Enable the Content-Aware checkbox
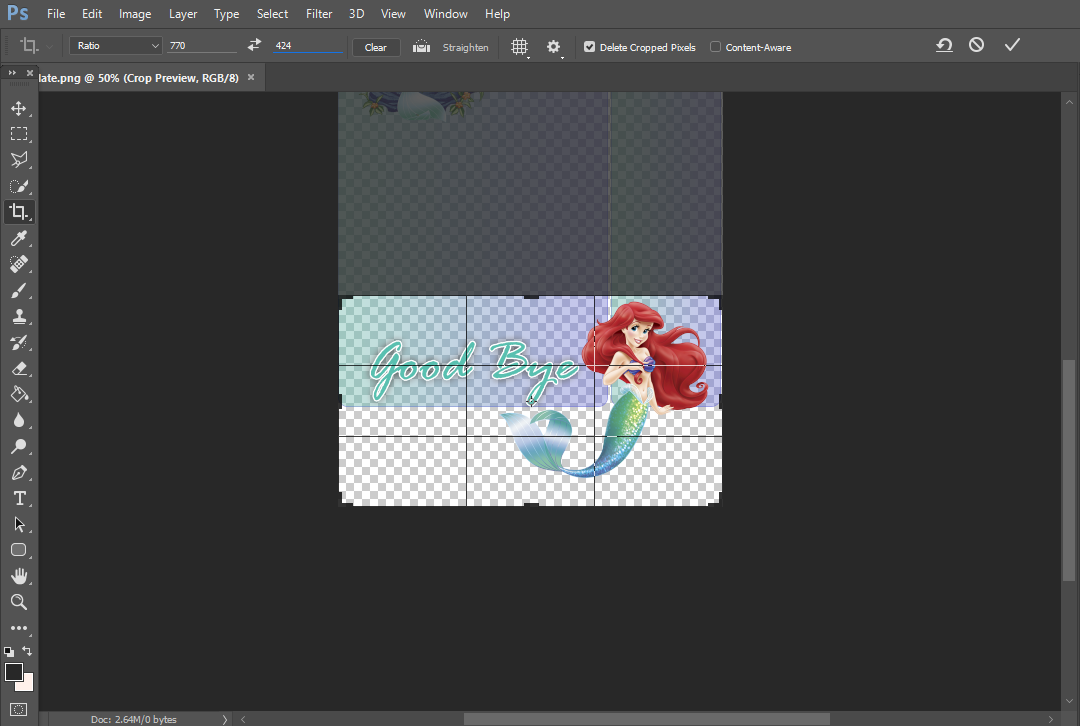Image resolution: width=1080 pixels, height=726 pixels. (x=716, y=47)
